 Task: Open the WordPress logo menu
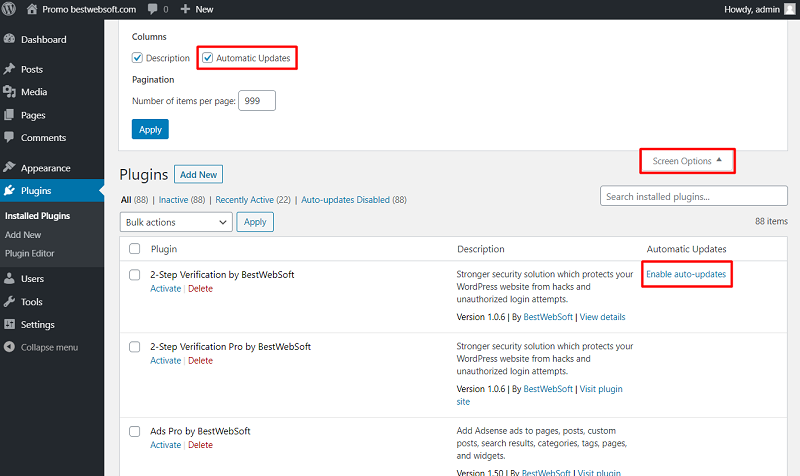click(9, 9)
